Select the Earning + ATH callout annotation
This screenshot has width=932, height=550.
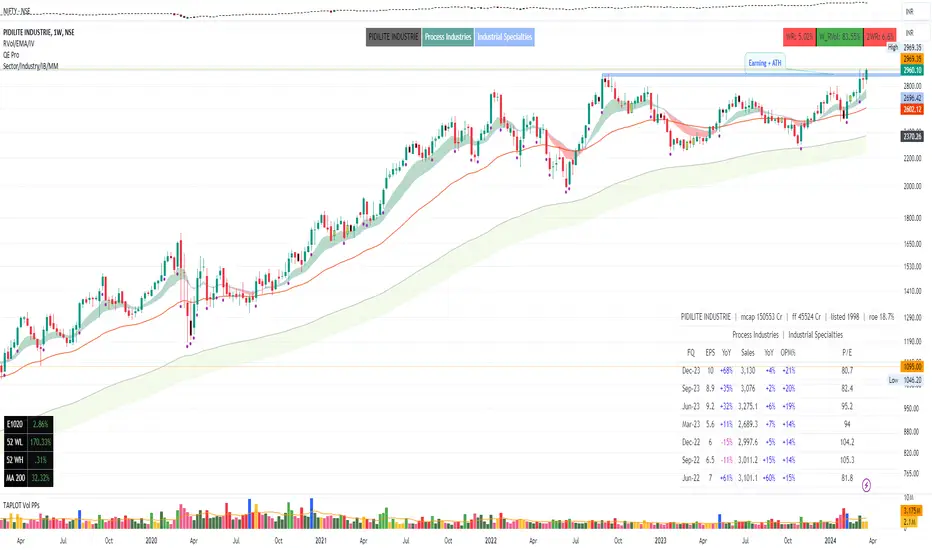coord(765,63)
